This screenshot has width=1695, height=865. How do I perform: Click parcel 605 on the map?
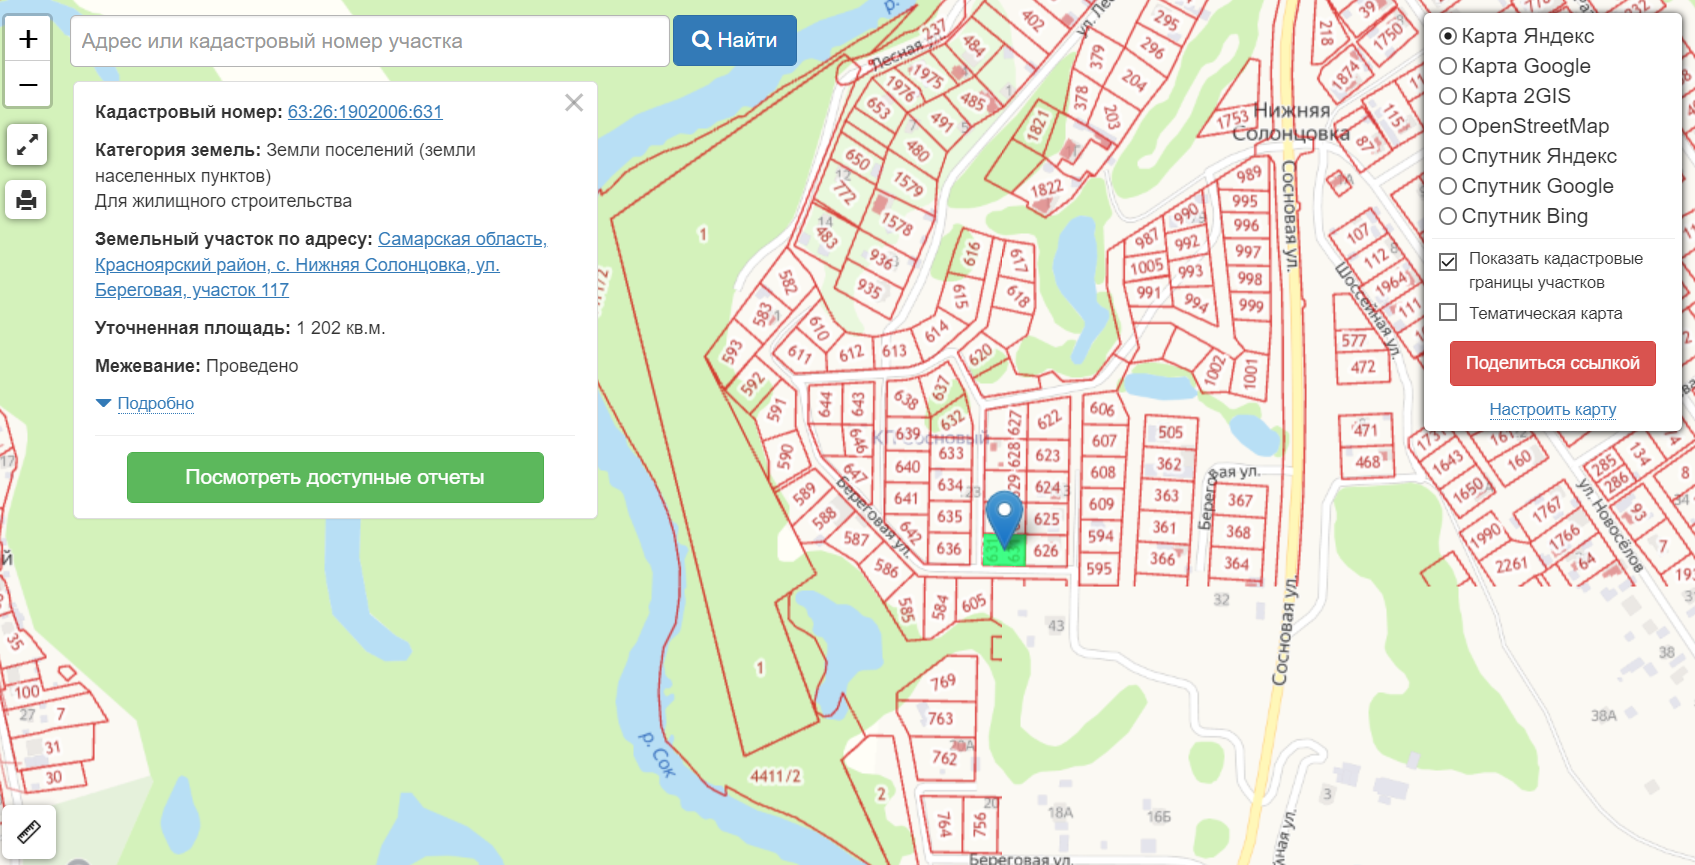(974, 603)
